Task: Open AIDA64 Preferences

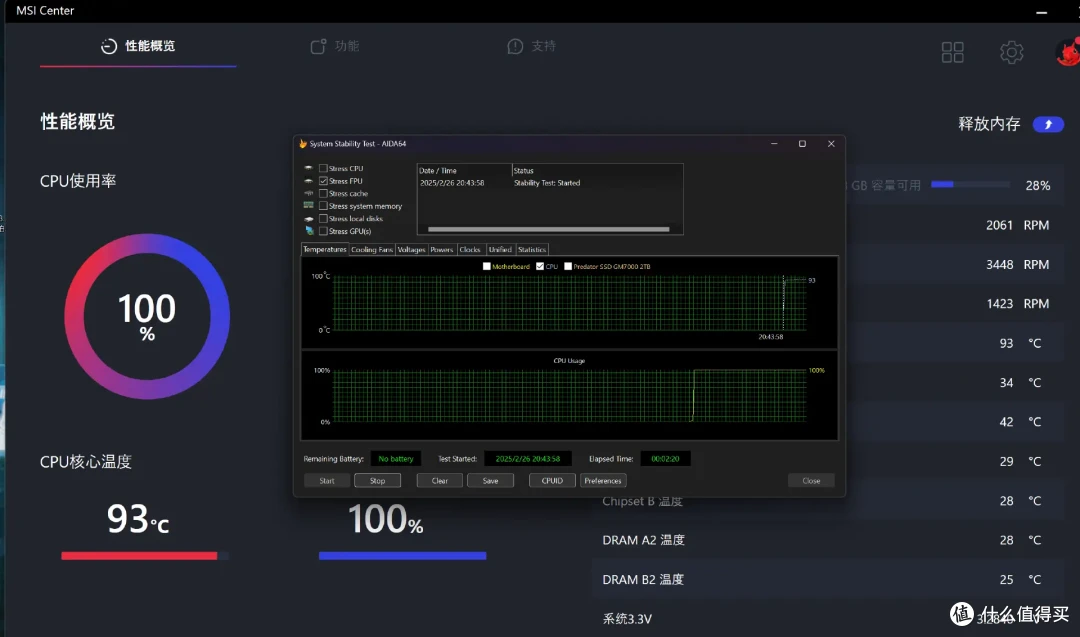Action: (603, 481)
